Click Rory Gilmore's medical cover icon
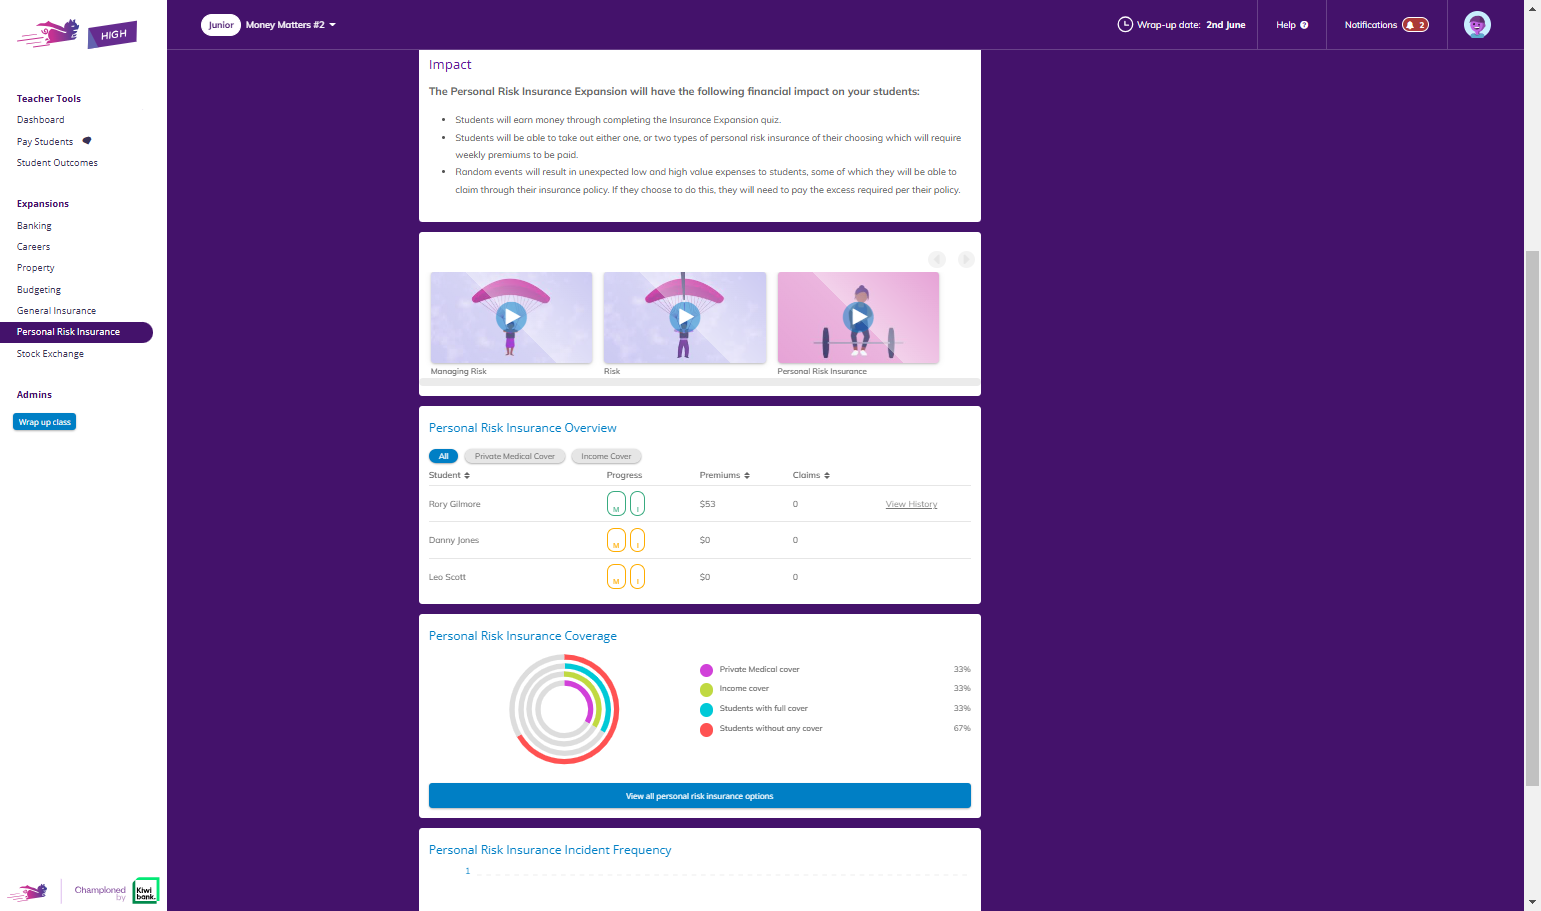This screenshot has width=1541, height=911. pyautogui.click(x=616, y=504)
